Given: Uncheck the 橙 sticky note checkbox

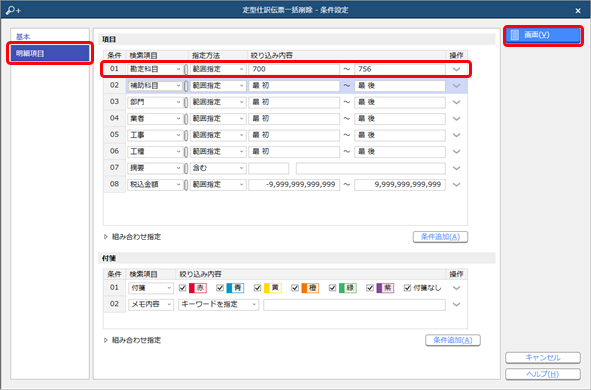Looking at the screenshot, I should point(295,288).
